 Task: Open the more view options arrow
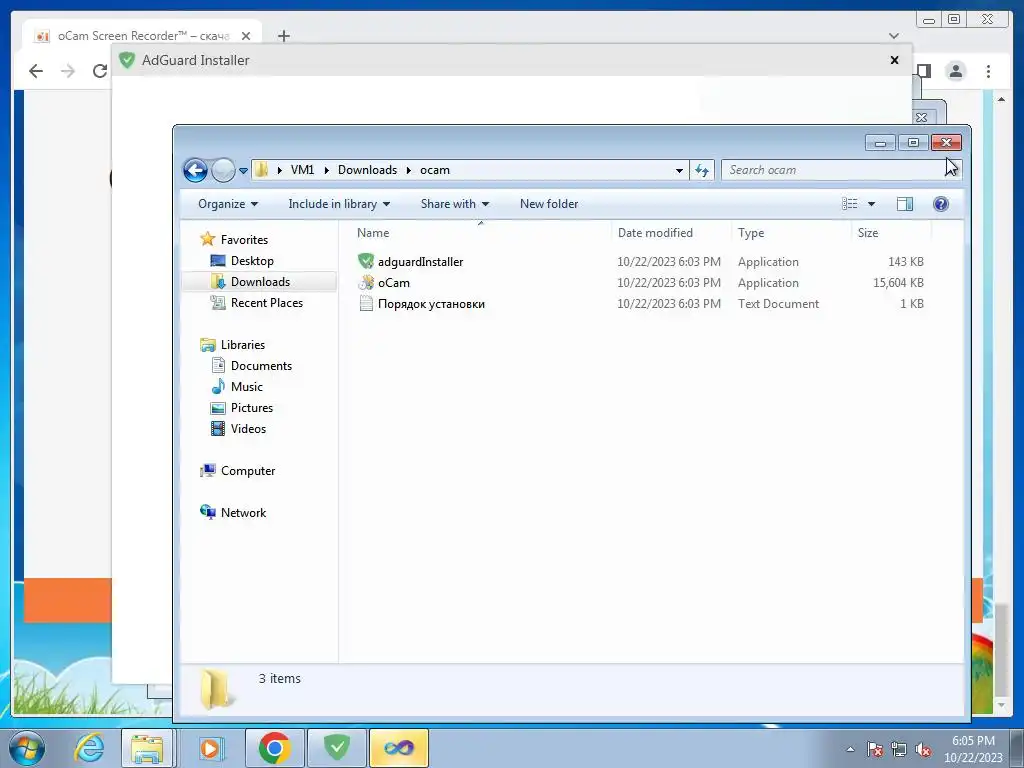[x=871, y=204]
